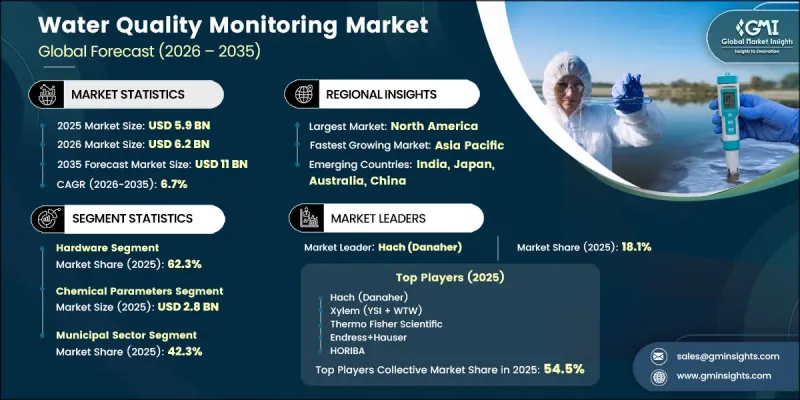This screenshot has height=400, width=800.
Task: Click the Hardware Segment heading
Action: coord(107,248)
